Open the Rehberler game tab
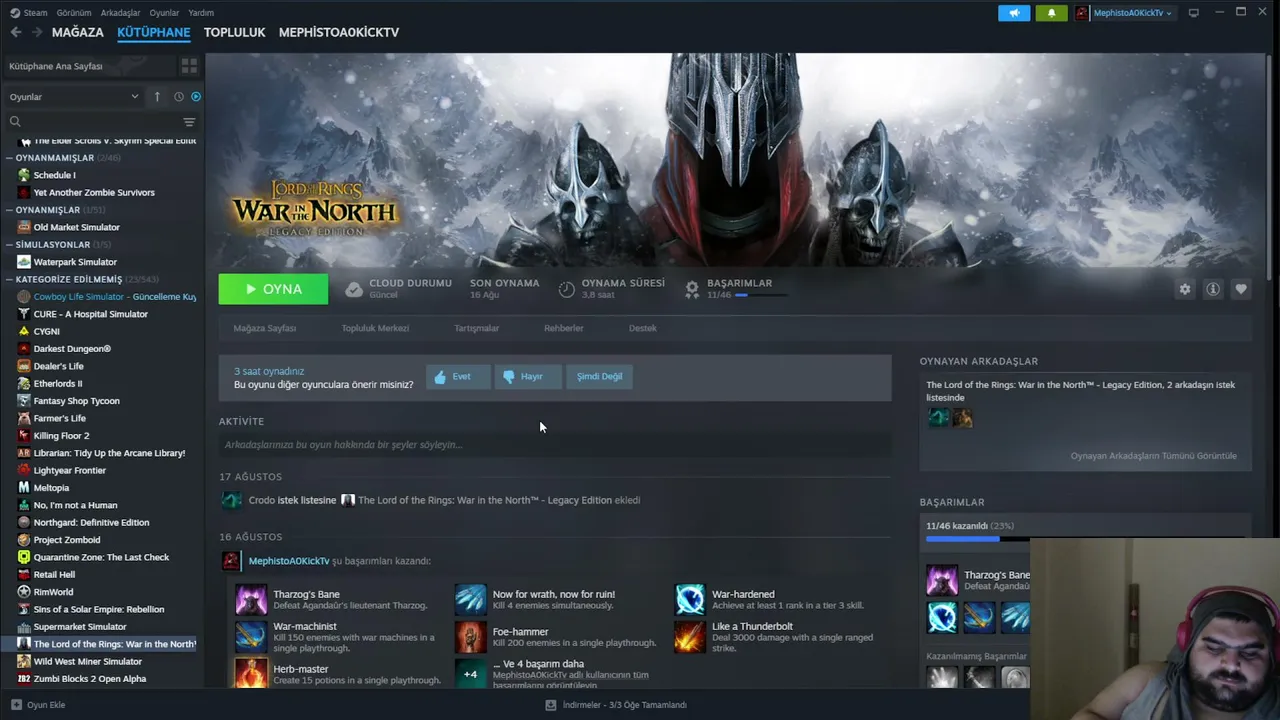Viewport: 1280px width, 720px height. click(564, 328)
